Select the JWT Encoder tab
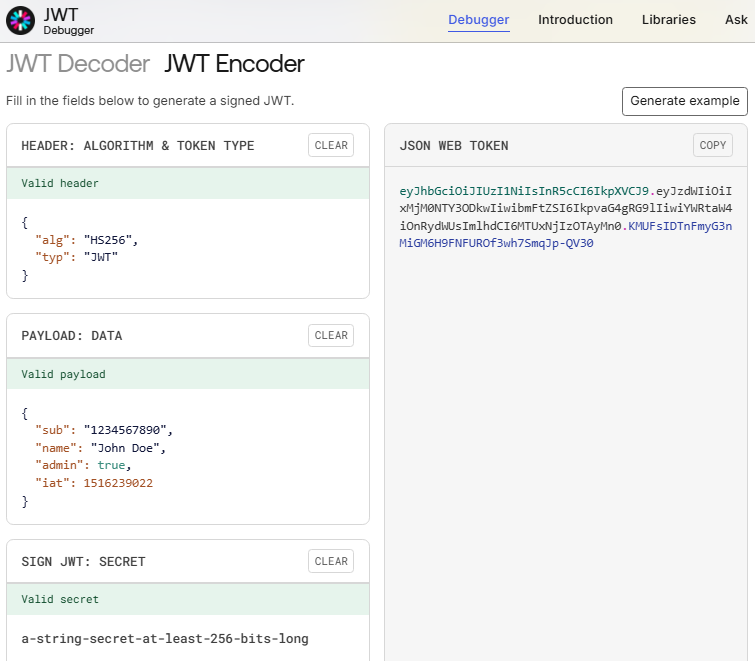Screen dimensions: 755x661 coord(234,64)
